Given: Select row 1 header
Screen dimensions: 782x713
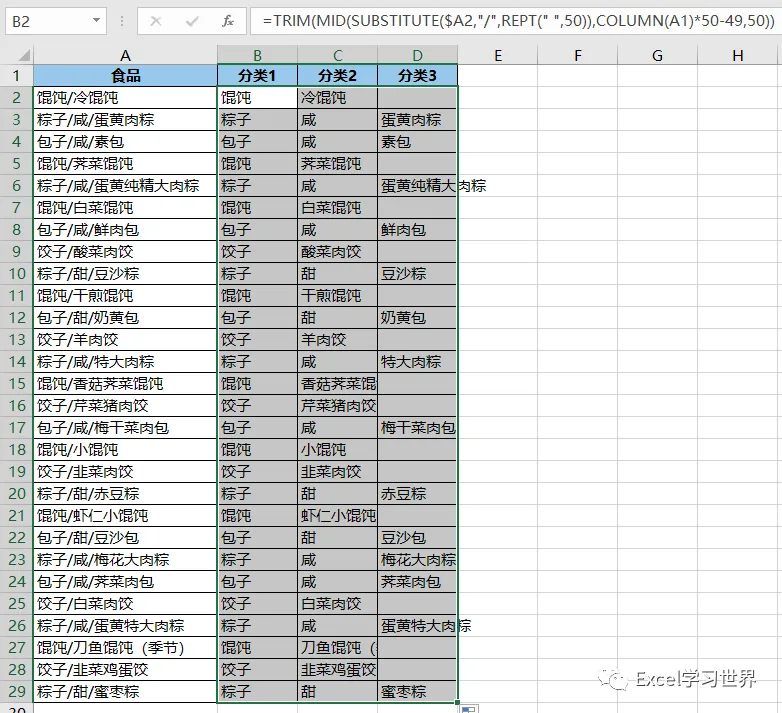Looking at the screenshot, I should pyautogui.click(x=16, y=76).
